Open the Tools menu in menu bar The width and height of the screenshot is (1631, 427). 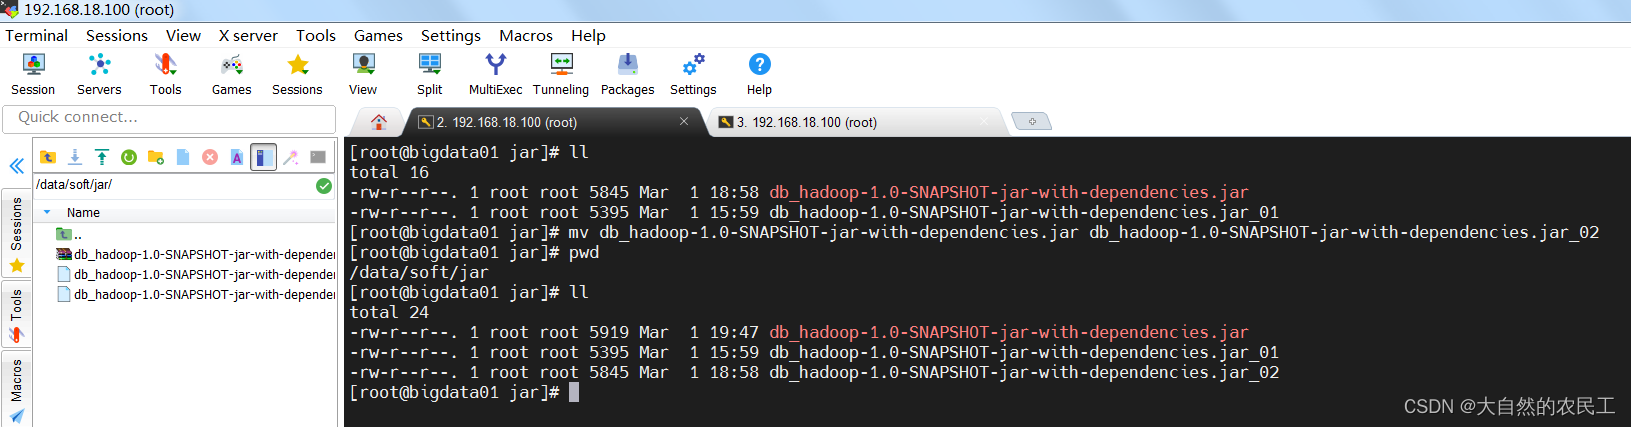pos(316,35)
